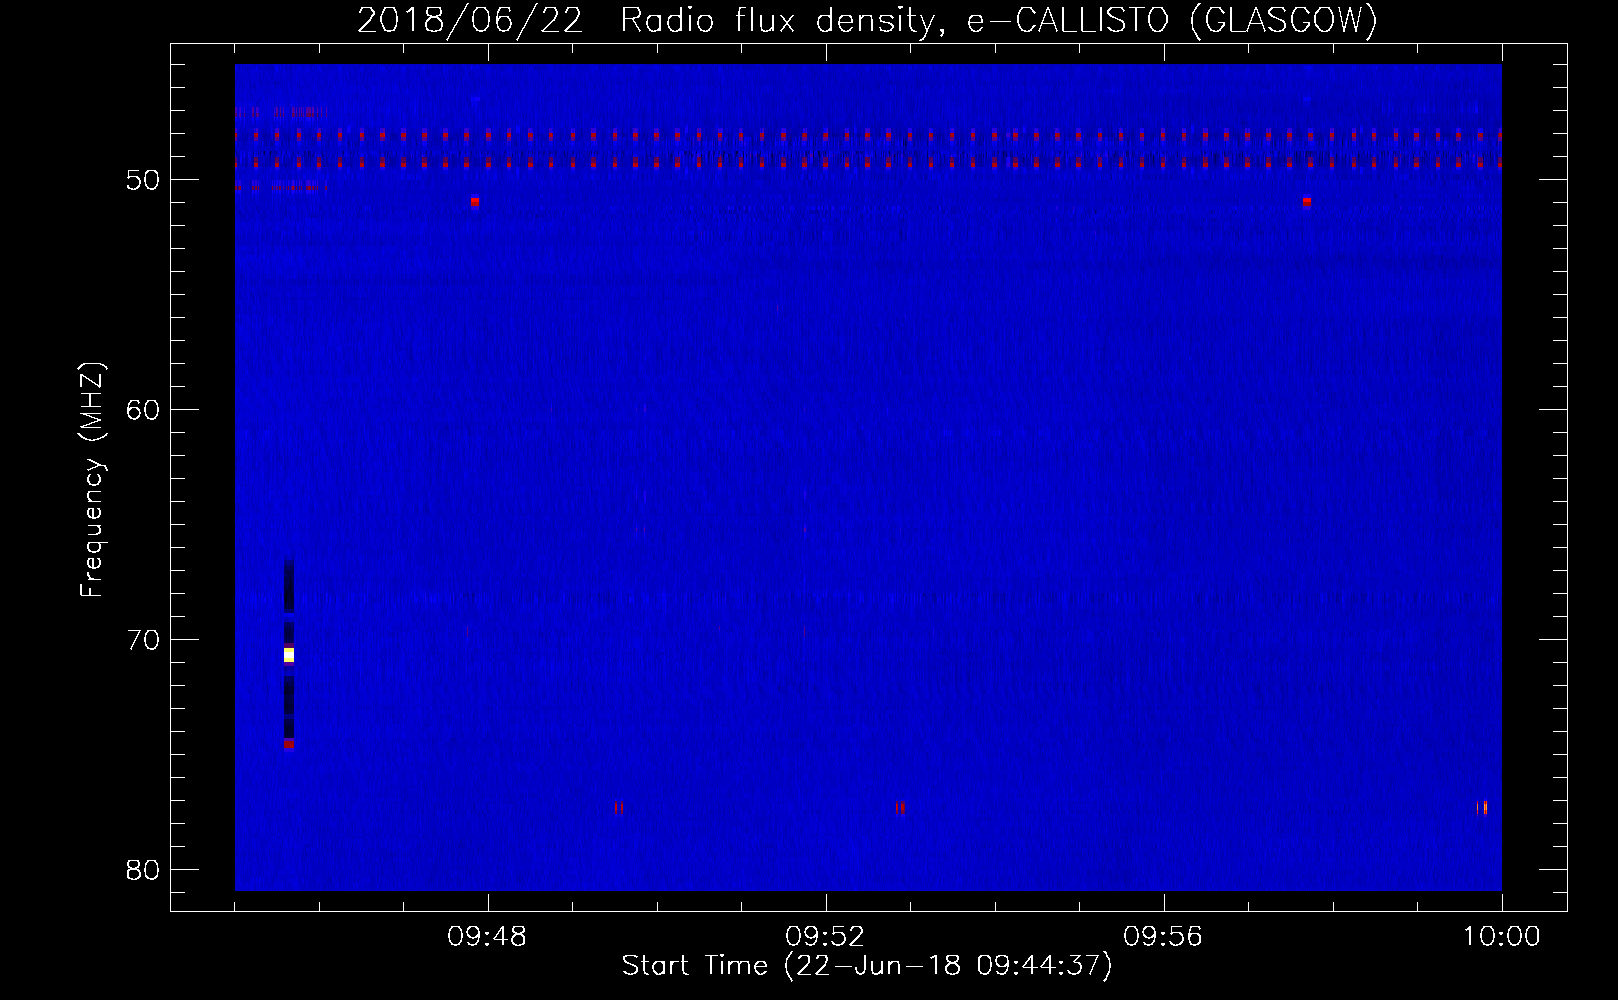1618x1000 pixels.
Task: Click the 09:56 time tick label
Action: (1163, 937)
